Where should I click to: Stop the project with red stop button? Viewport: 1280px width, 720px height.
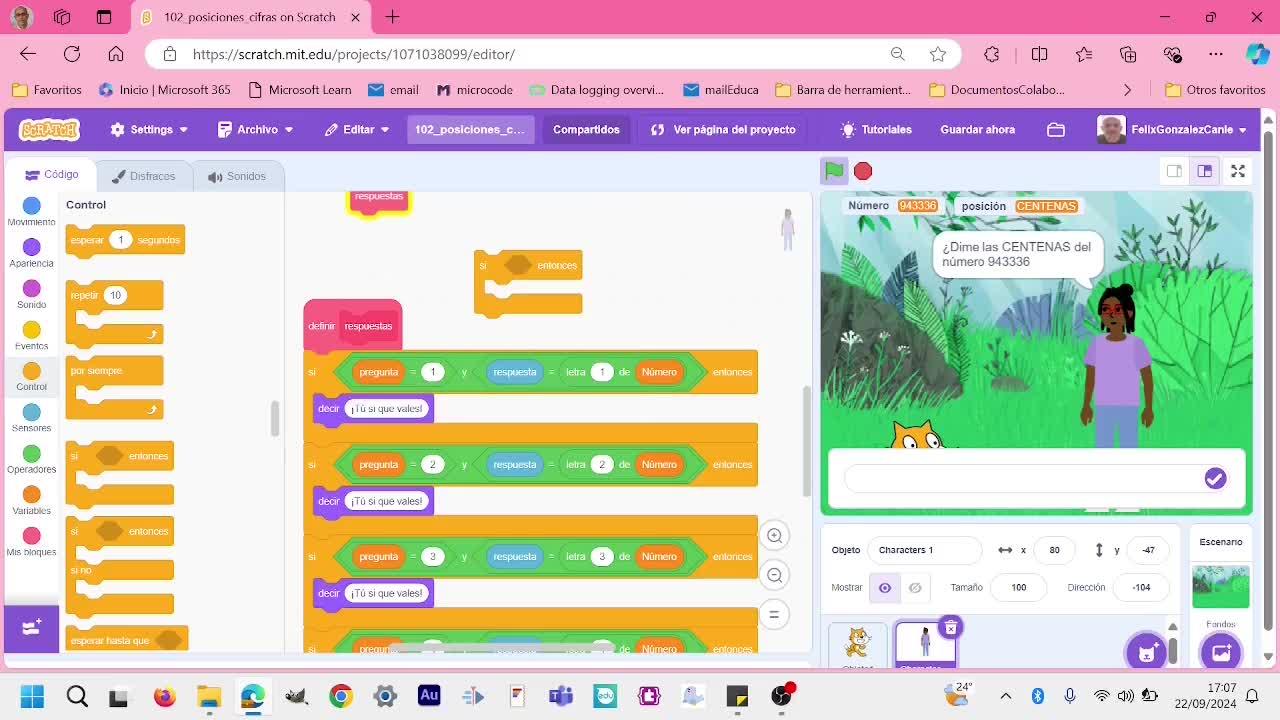click(x=863, y=171)
